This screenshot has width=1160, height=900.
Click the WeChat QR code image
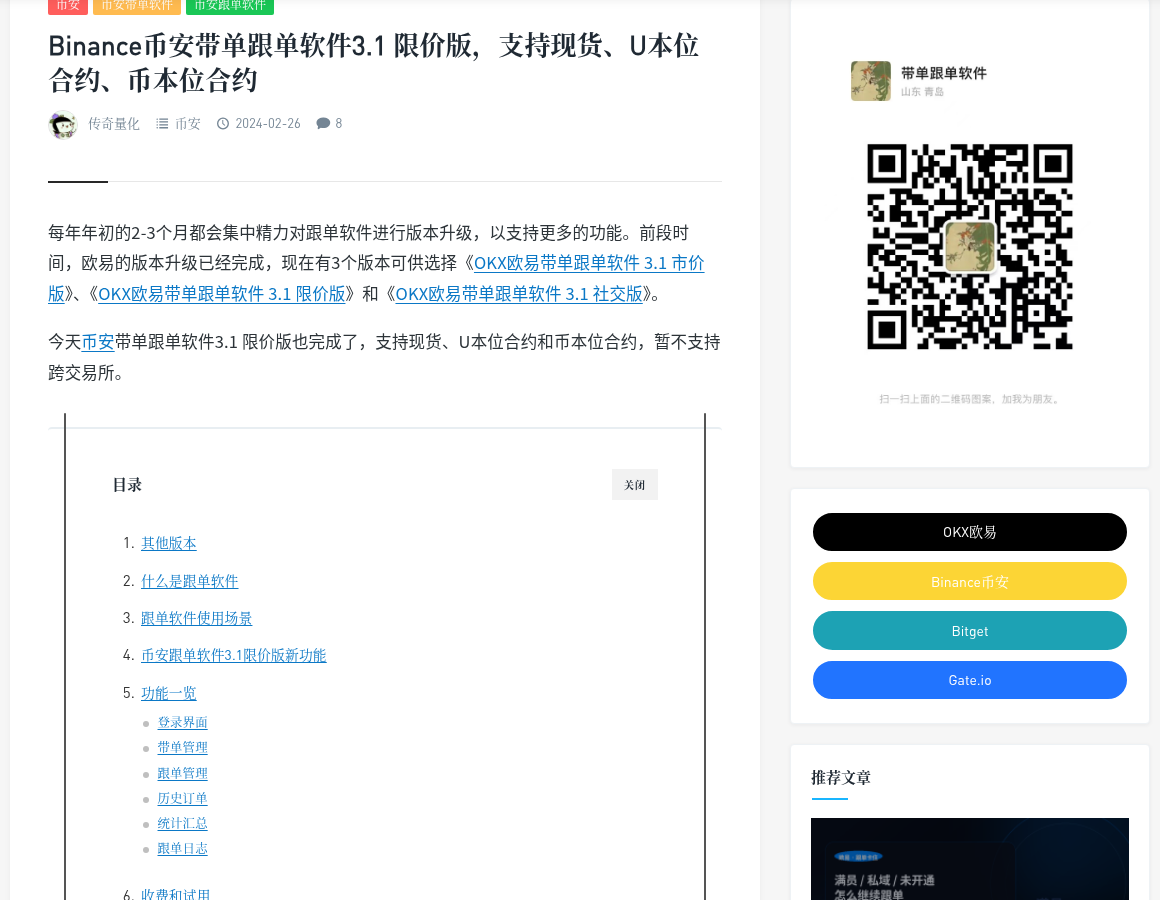click(970, 246)
